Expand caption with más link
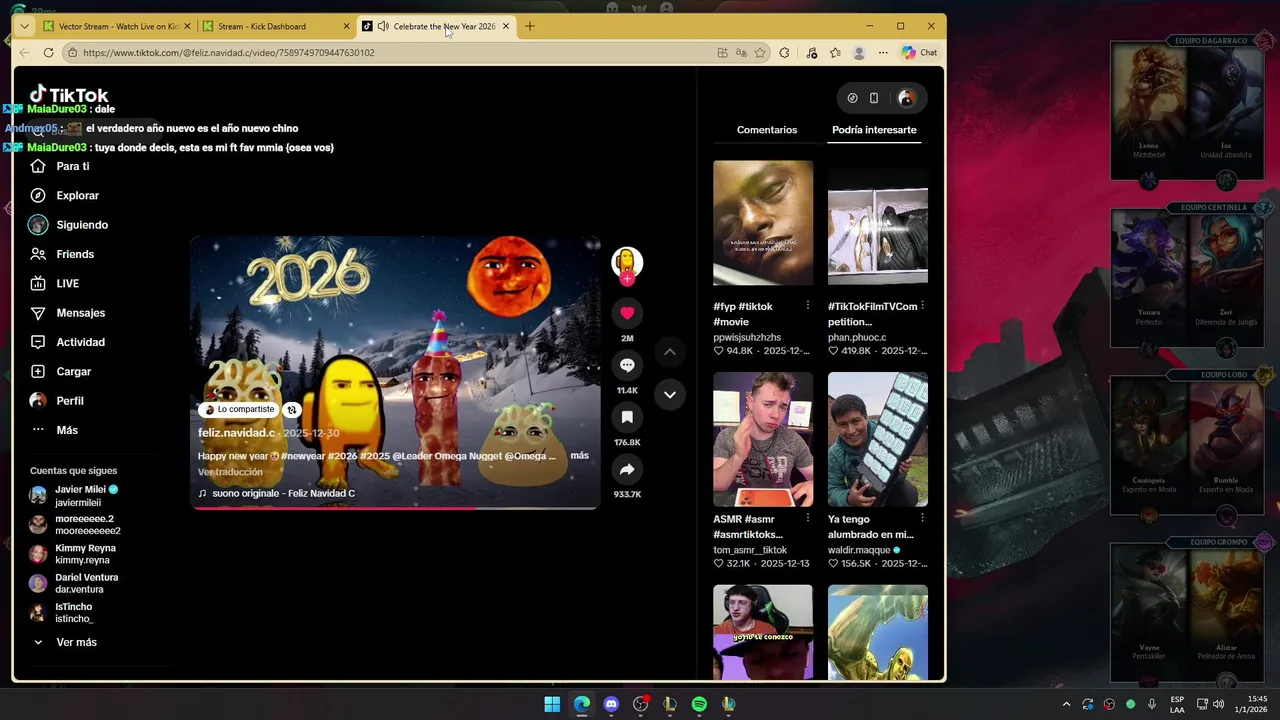Screen dimensions: 1280x720 [x=579, y=455]
